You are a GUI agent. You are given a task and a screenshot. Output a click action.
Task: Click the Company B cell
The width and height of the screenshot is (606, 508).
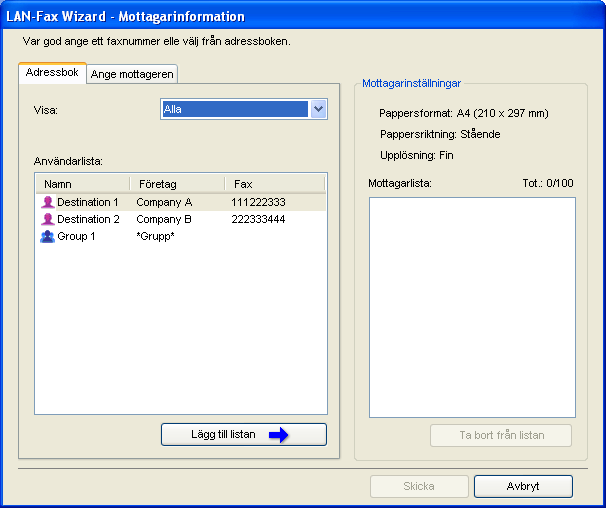click(x=164, y=219)
